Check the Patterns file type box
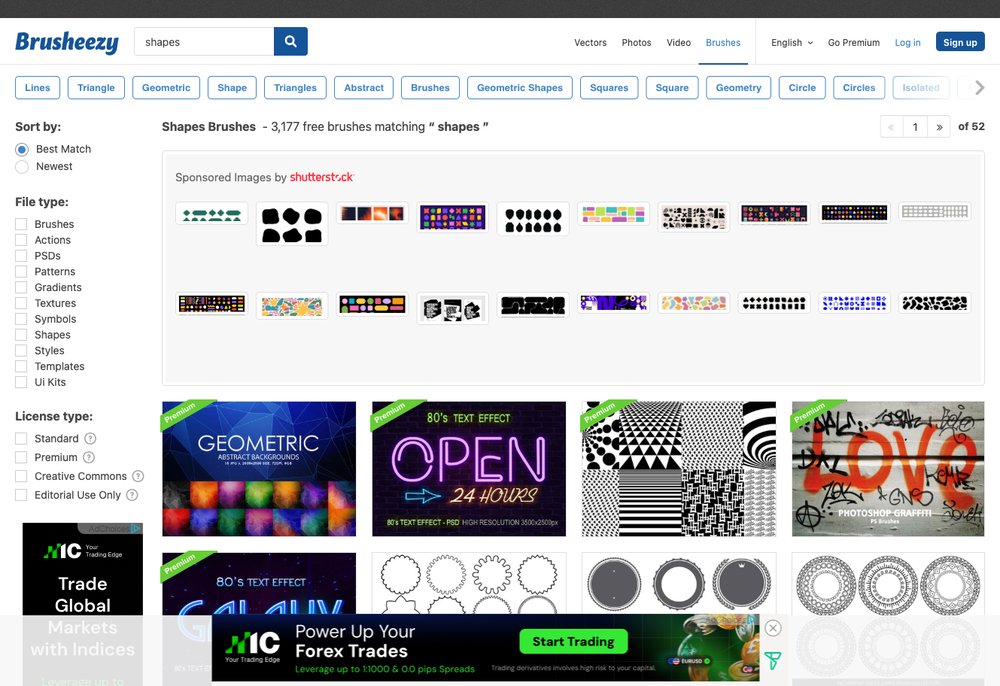This screenshot has height=686, width=1000. tap(21, 272)
